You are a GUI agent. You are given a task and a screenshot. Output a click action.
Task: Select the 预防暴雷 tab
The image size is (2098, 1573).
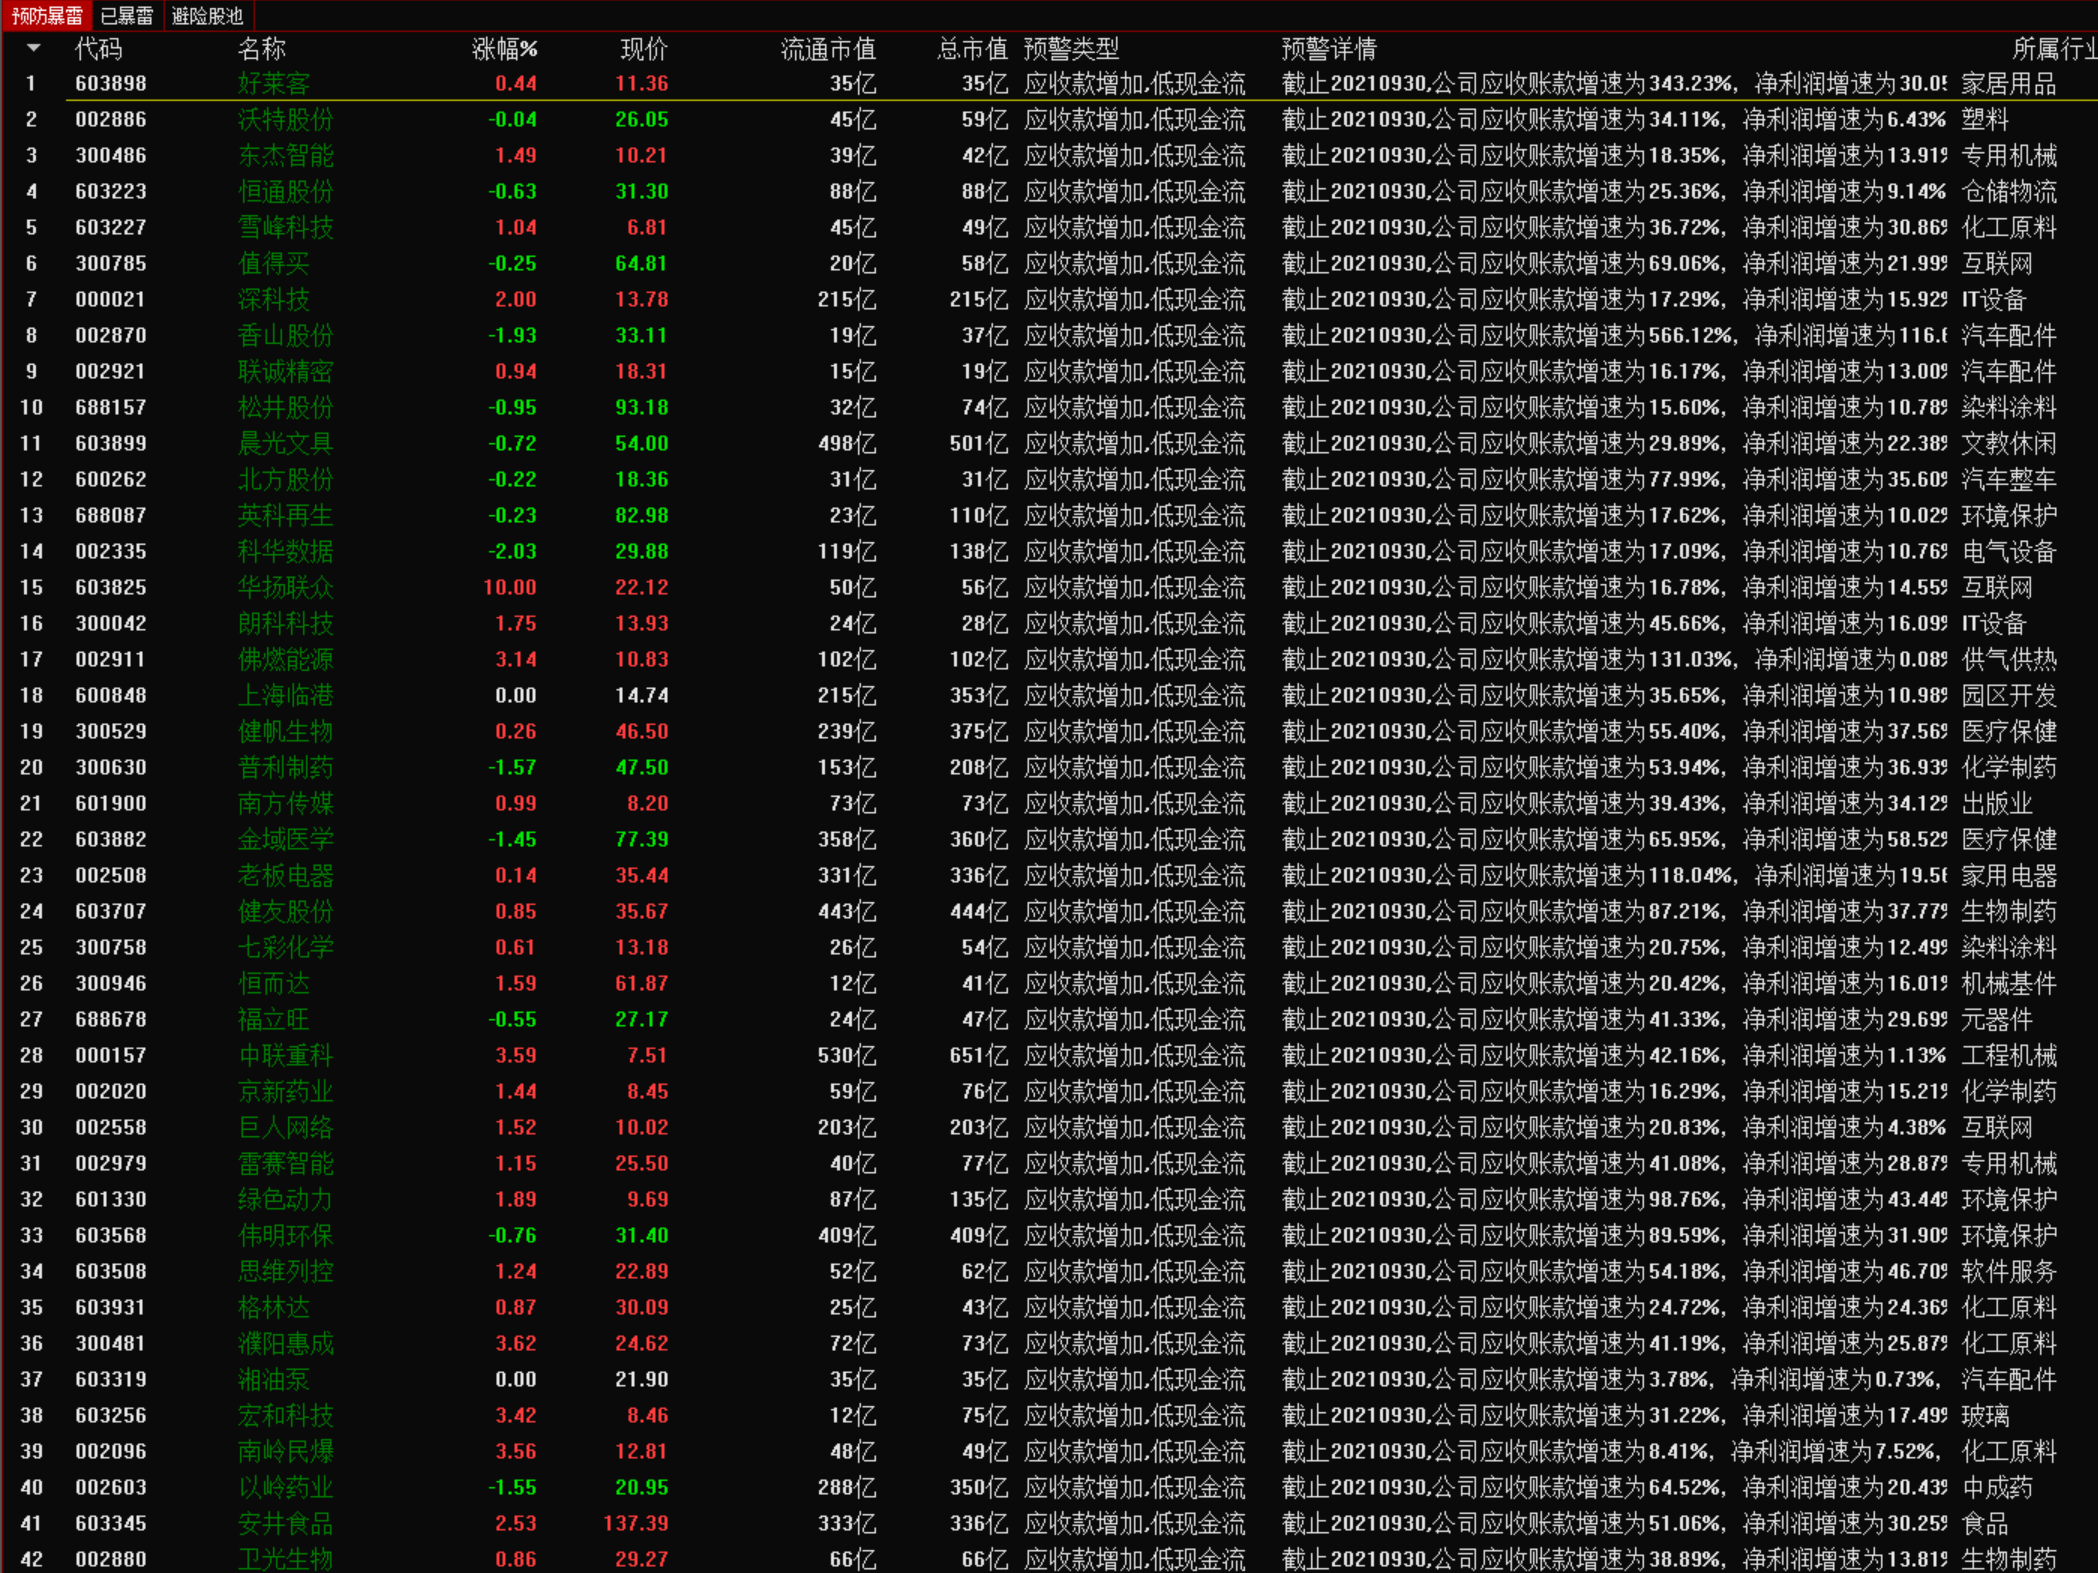tap(47, 16)
